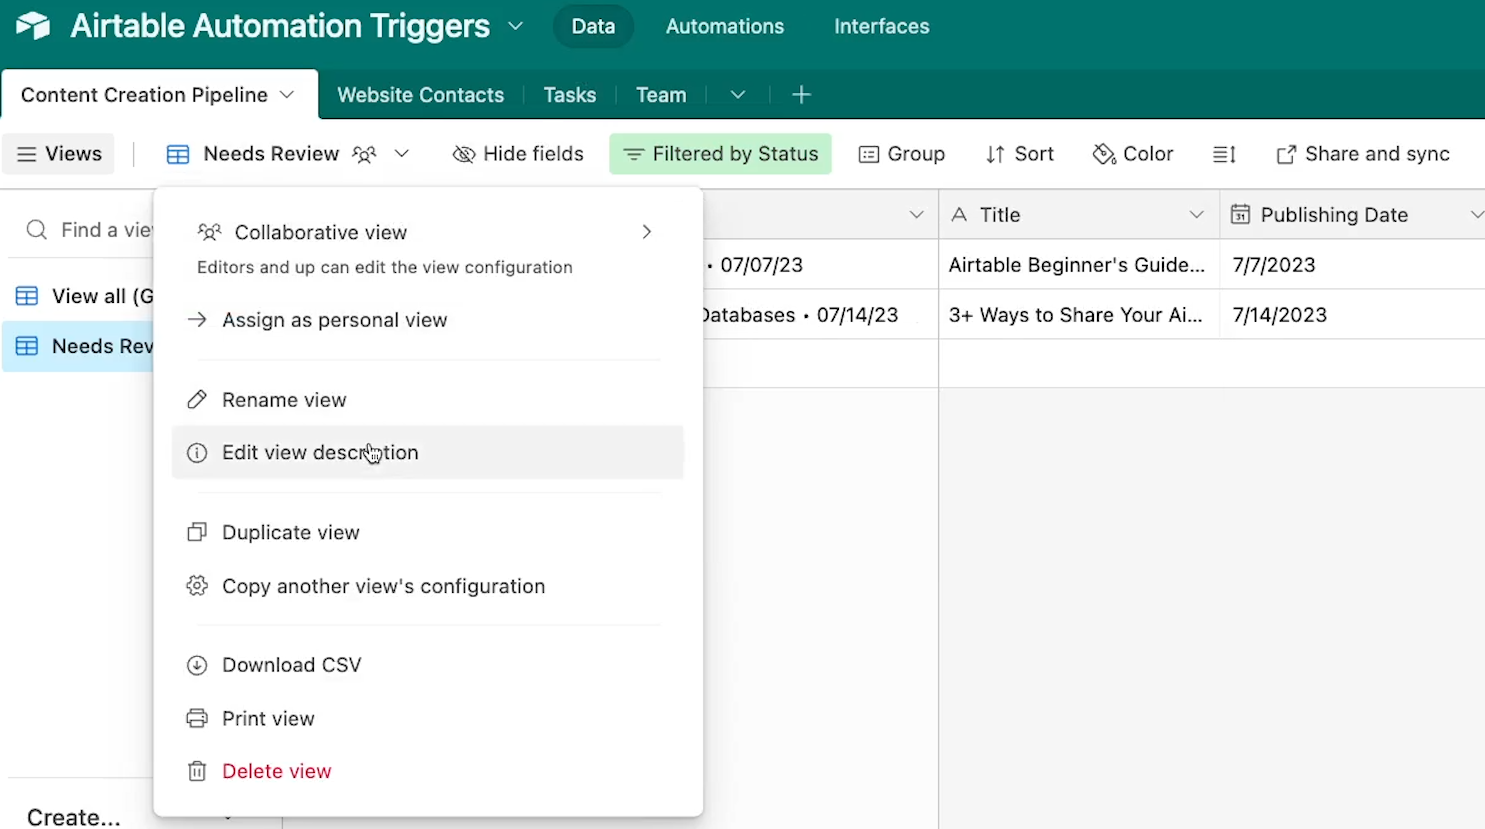Screen dimensions: 1485x829
Task: Expand the hidden tables chevron
Action: pos(738,95)
